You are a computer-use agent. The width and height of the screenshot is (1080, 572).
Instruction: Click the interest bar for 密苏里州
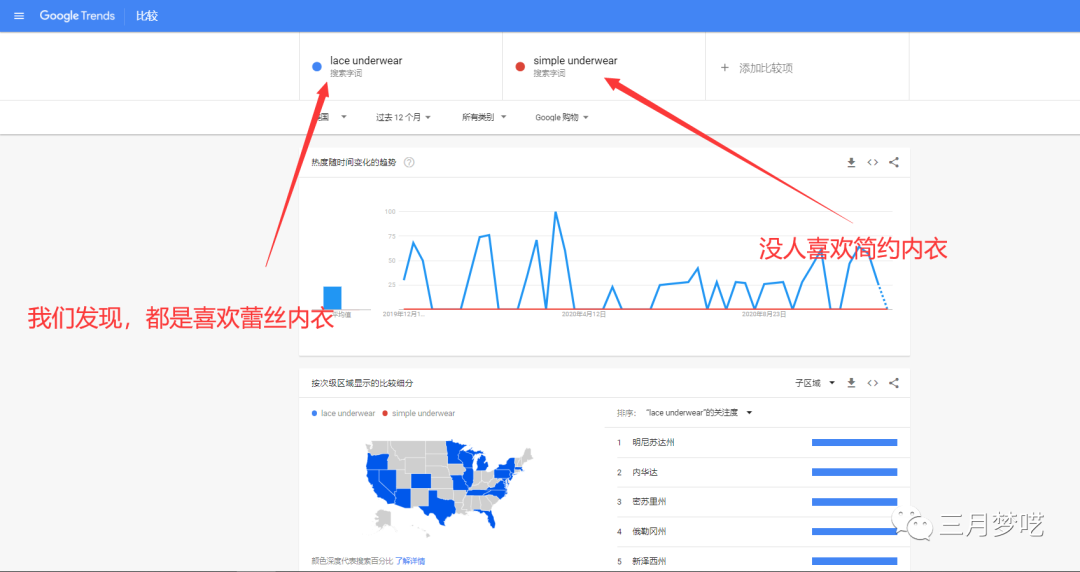coord(854,502)
